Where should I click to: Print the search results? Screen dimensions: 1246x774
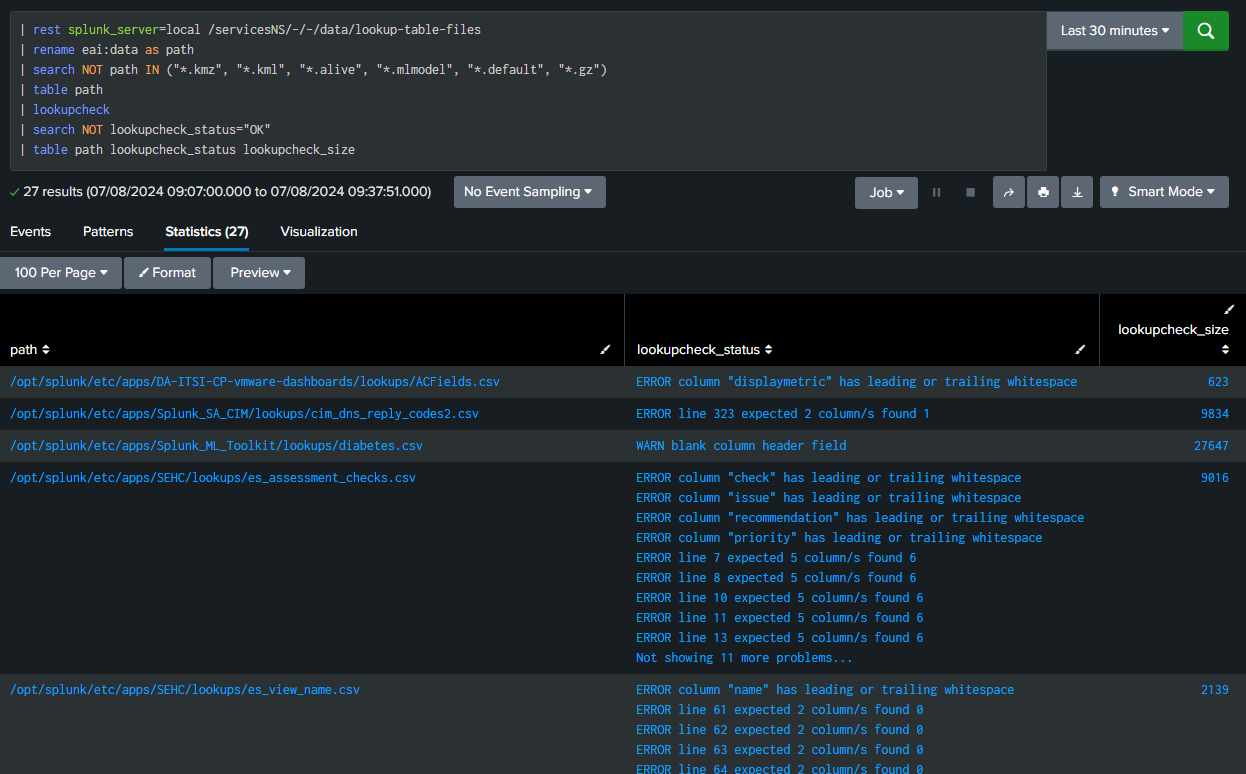coord(1043,192)
